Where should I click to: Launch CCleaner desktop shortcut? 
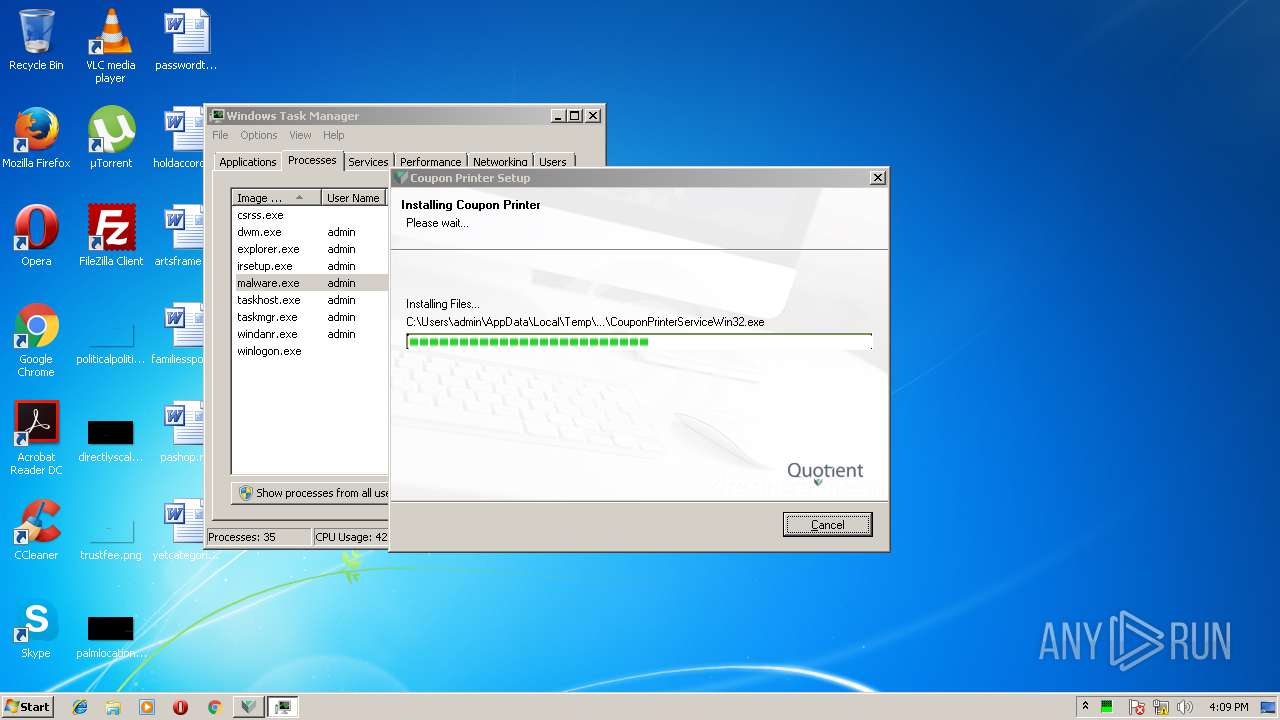point(36,530)
